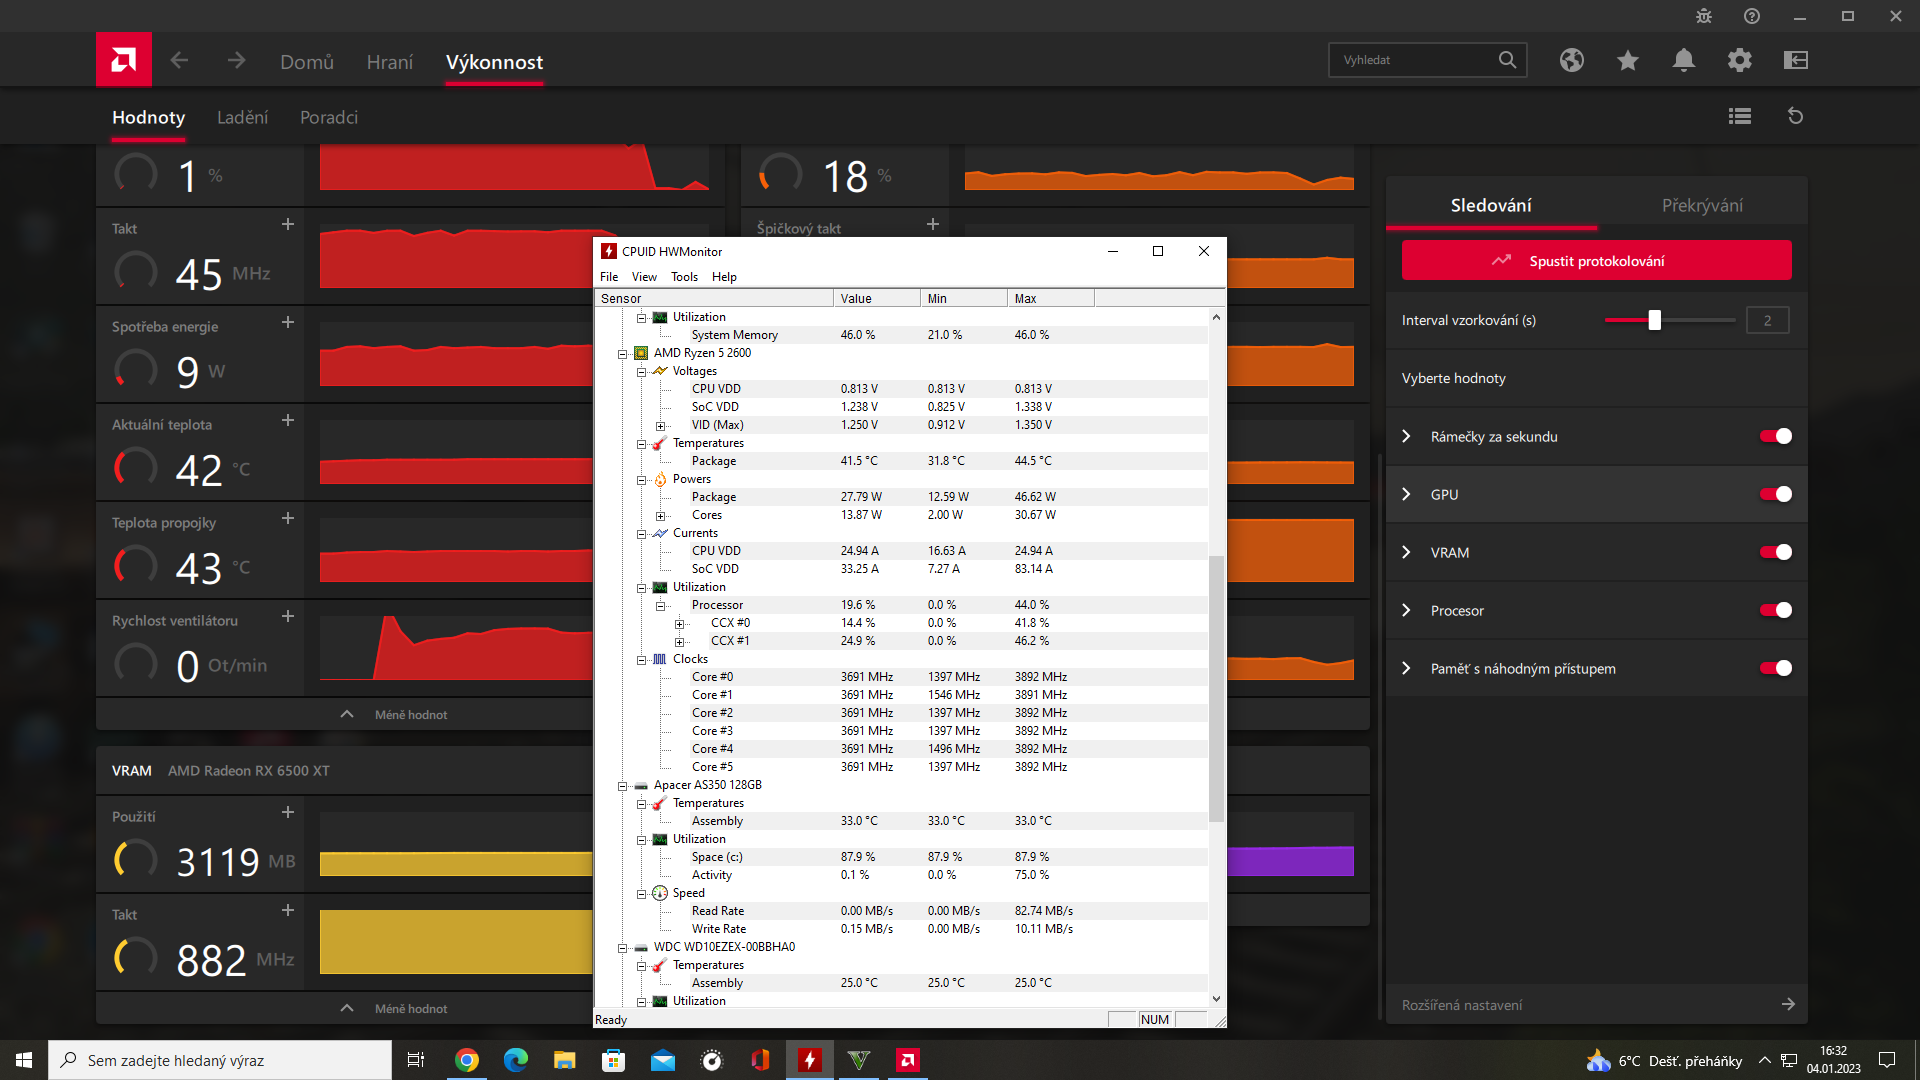
Task: Open Chrome from the taskbar
Action: (x=467, y=1060)
